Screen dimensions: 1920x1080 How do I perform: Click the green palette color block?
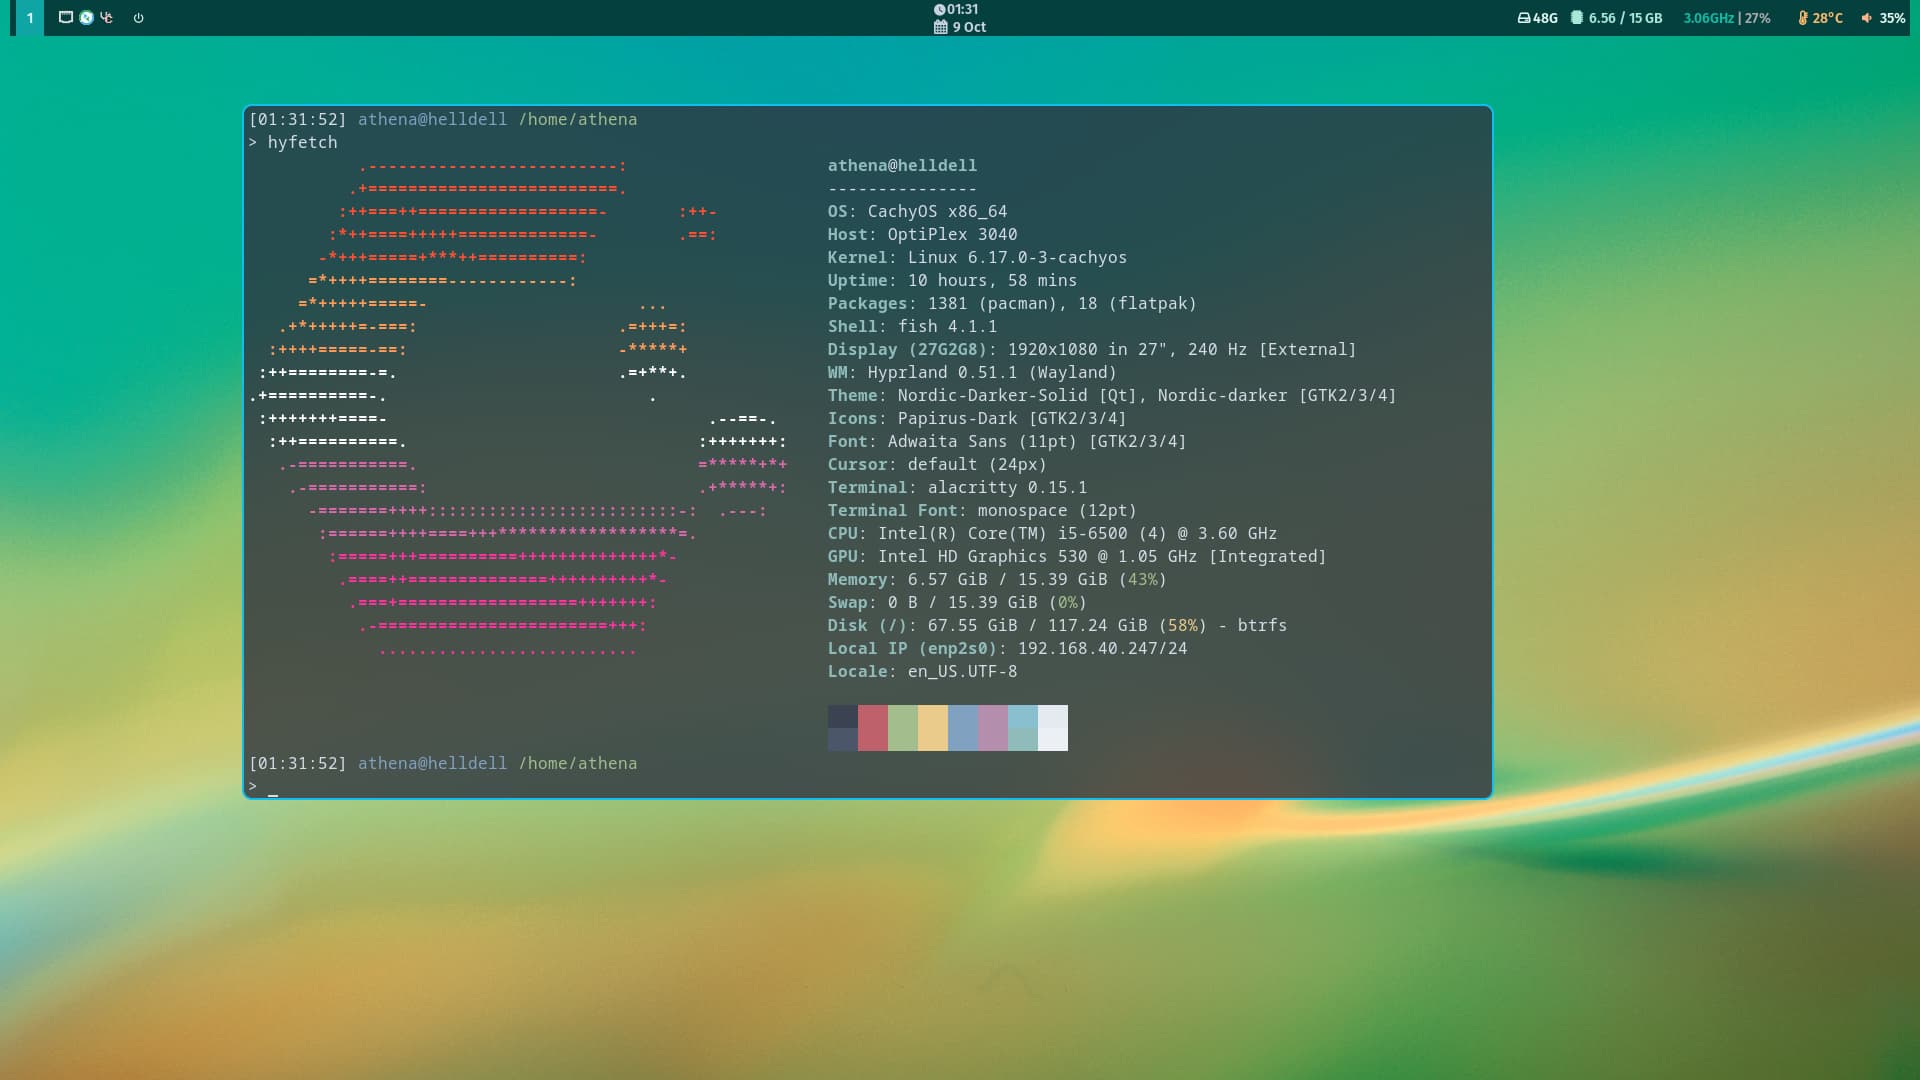coord(902,728)
